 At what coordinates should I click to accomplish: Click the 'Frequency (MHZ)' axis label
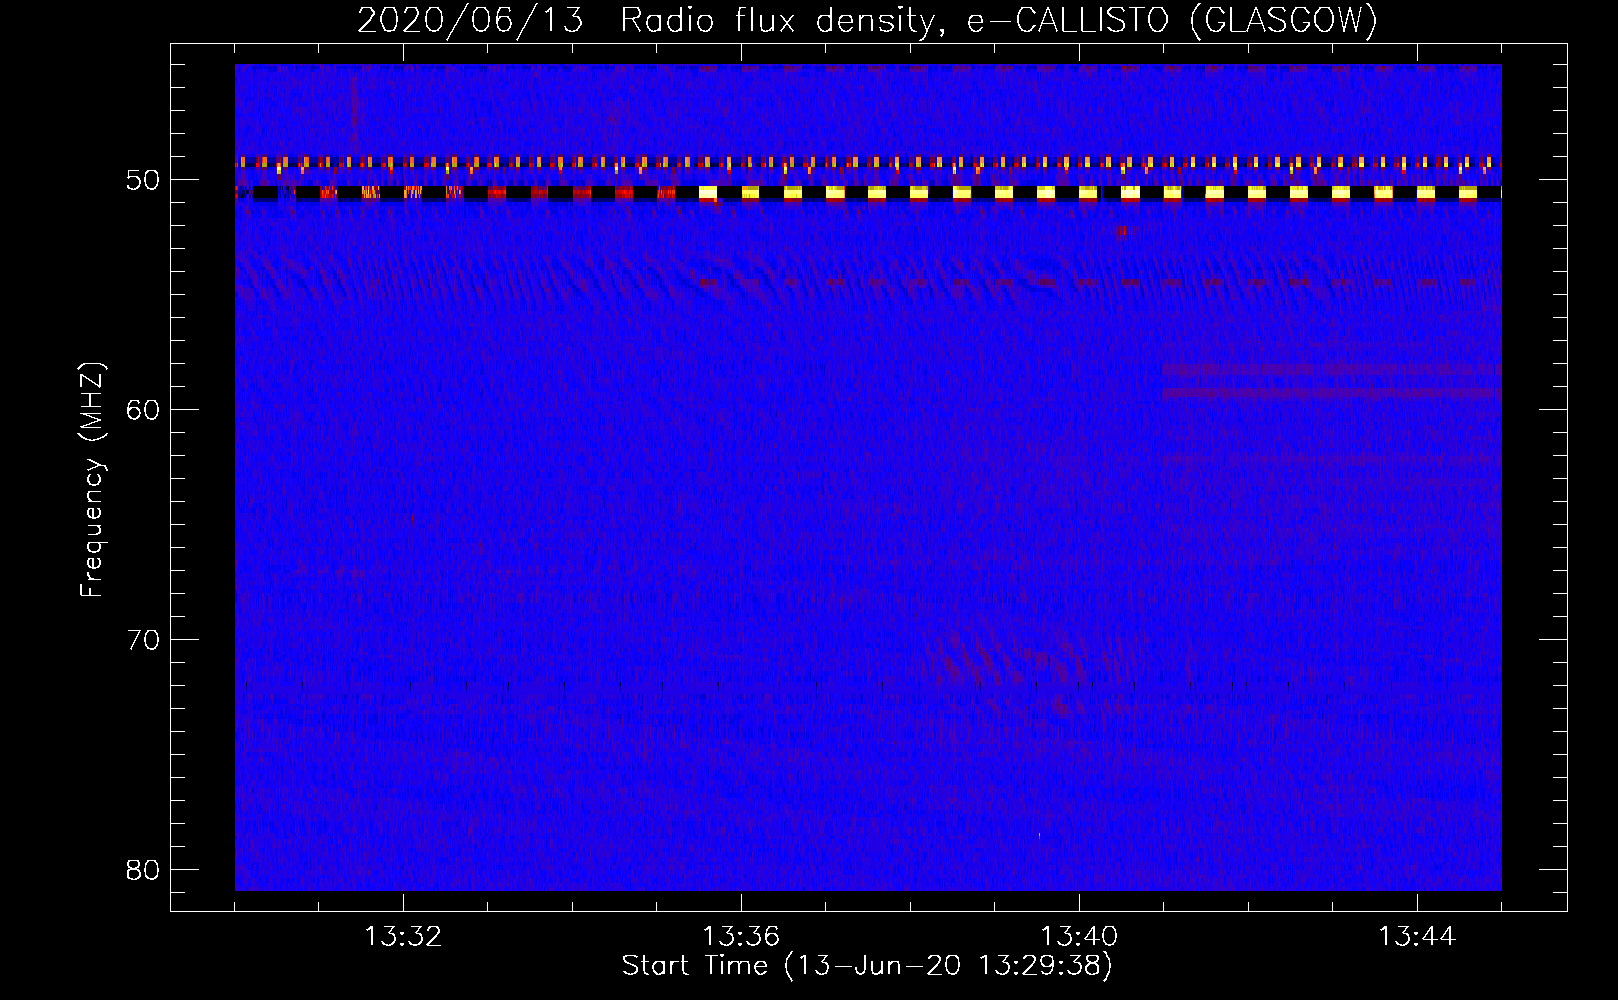(x=92, y=480)
